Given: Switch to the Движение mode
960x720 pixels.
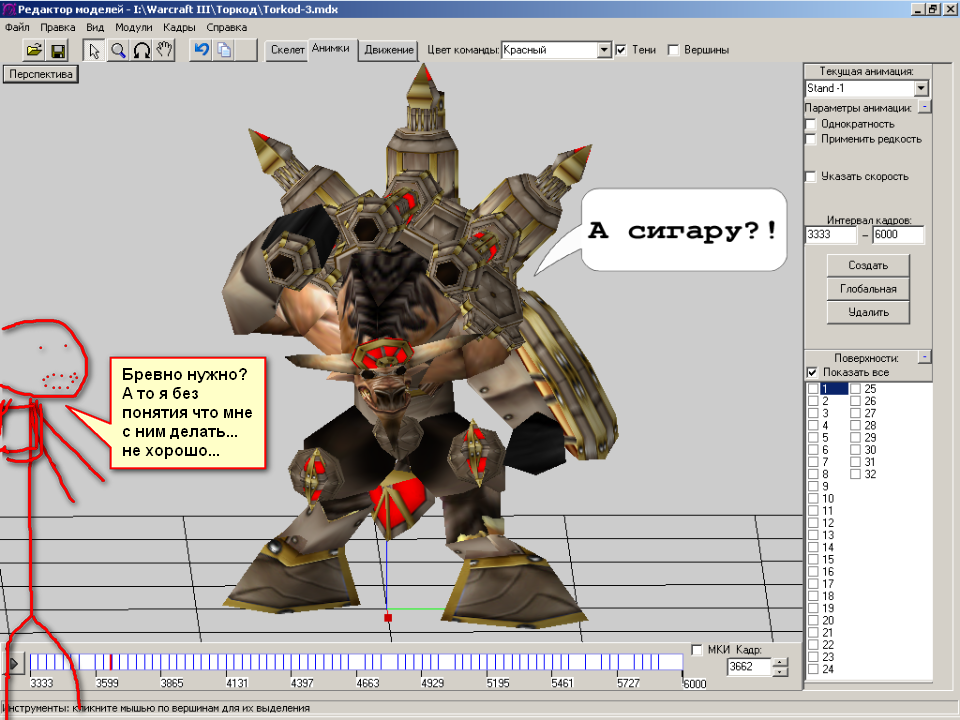Looking at the screenshot, I should pos(389,50).
